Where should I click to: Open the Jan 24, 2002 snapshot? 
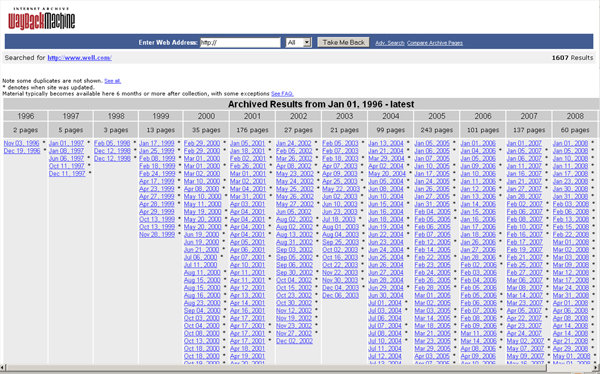[293, 143]
